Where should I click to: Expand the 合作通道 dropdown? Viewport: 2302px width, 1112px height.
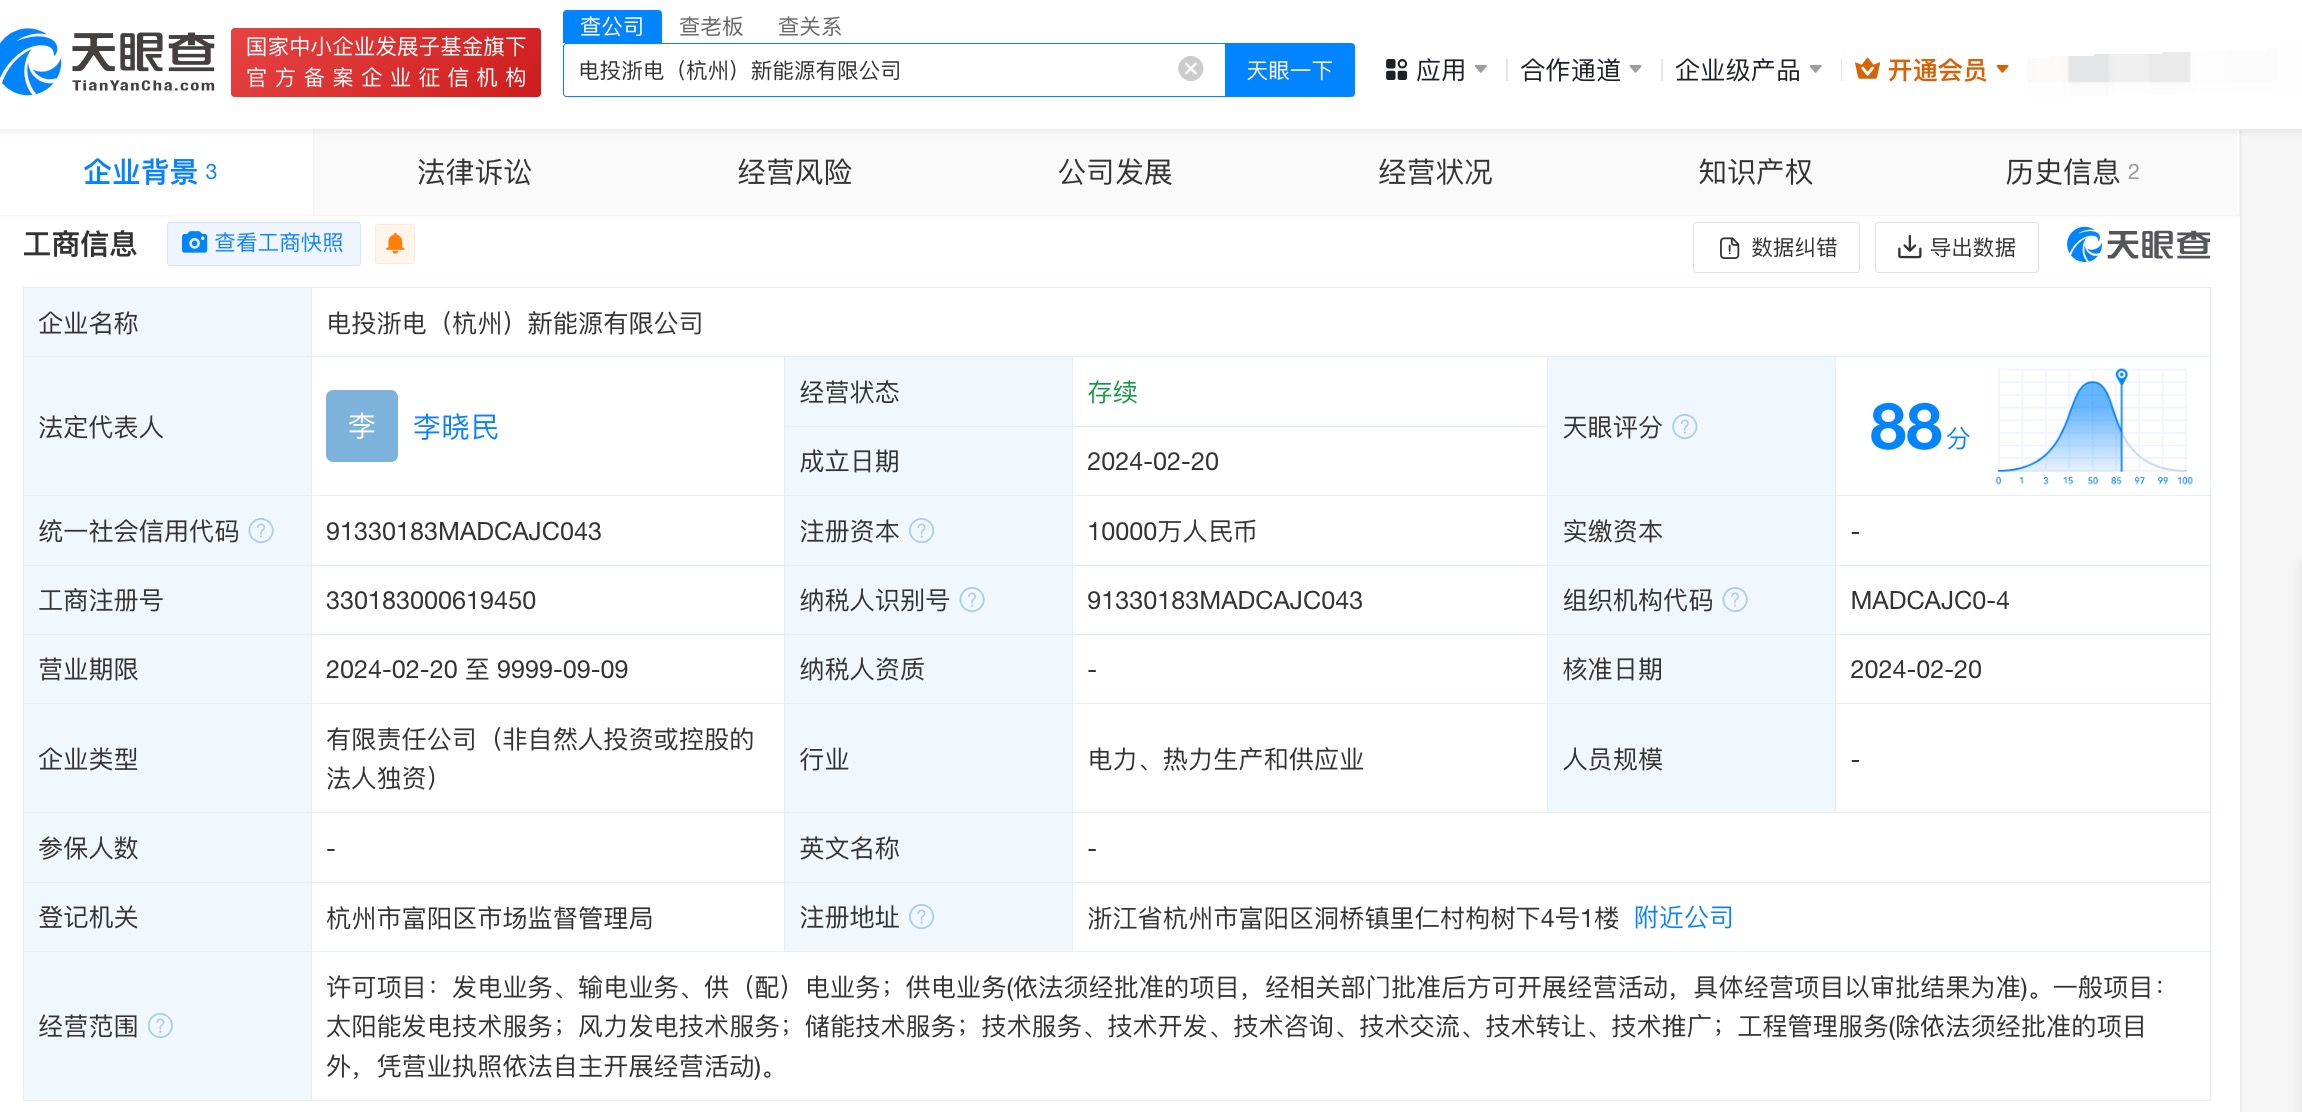pos(1580,70)
